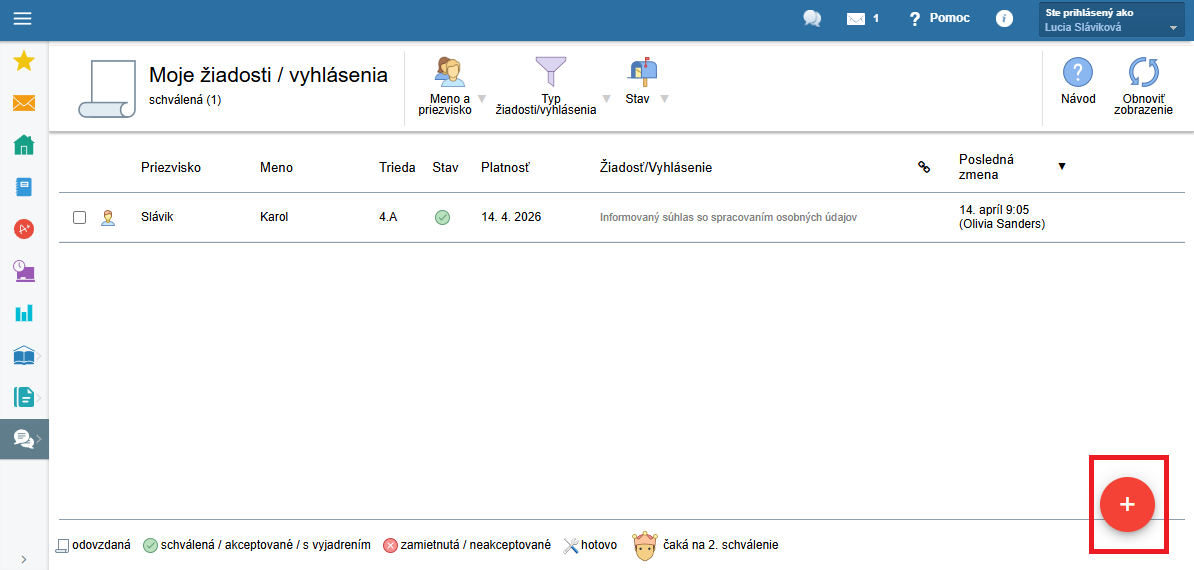Go to the green home sidebar icon

click(24, 145)
